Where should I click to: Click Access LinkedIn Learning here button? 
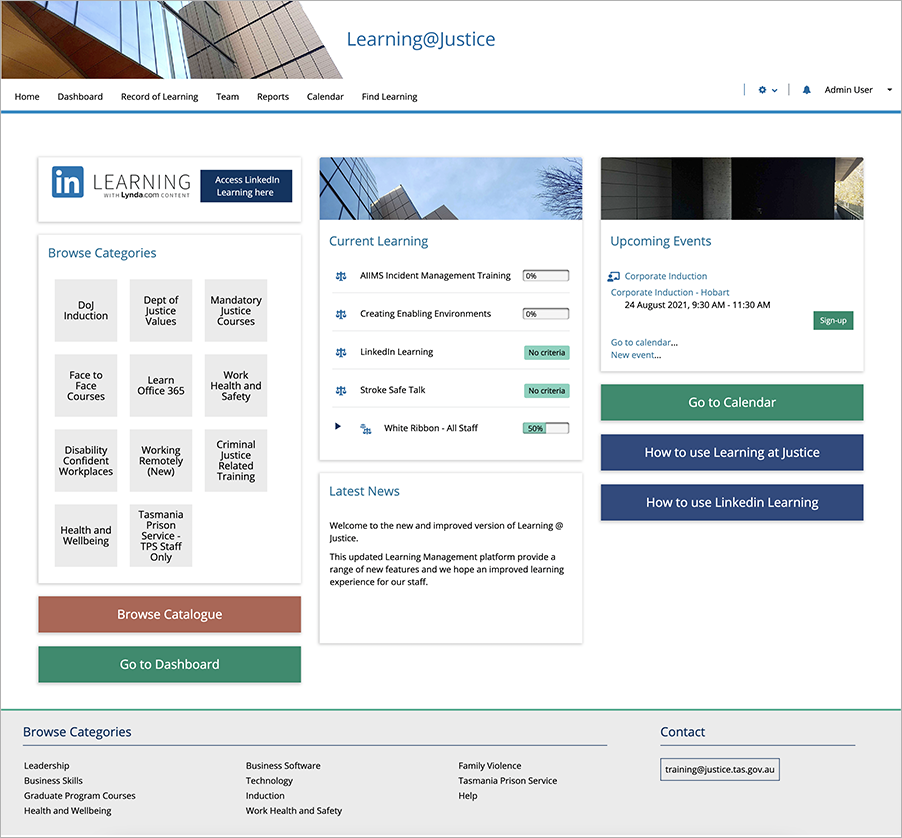pyautogui.click(x=246, y=186)
